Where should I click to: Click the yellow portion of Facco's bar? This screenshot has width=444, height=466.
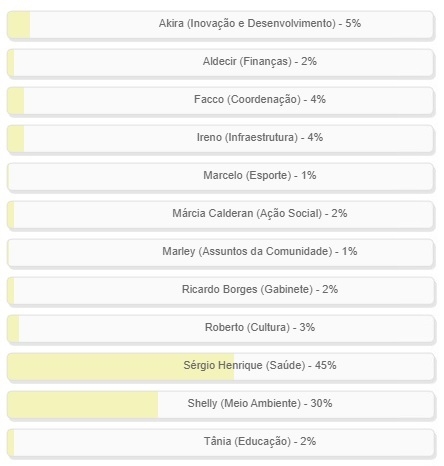(16, 101)
